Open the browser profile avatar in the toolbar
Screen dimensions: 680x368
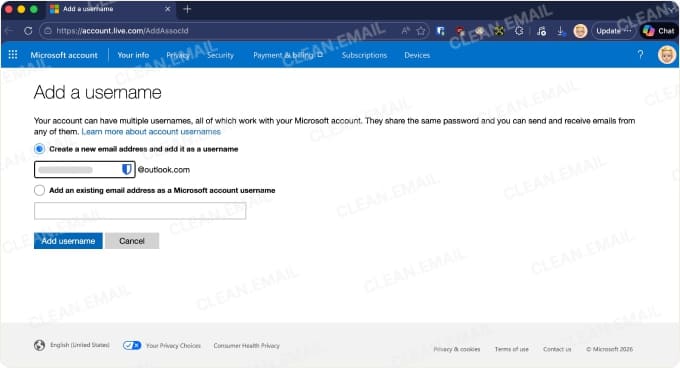(580, 31)
